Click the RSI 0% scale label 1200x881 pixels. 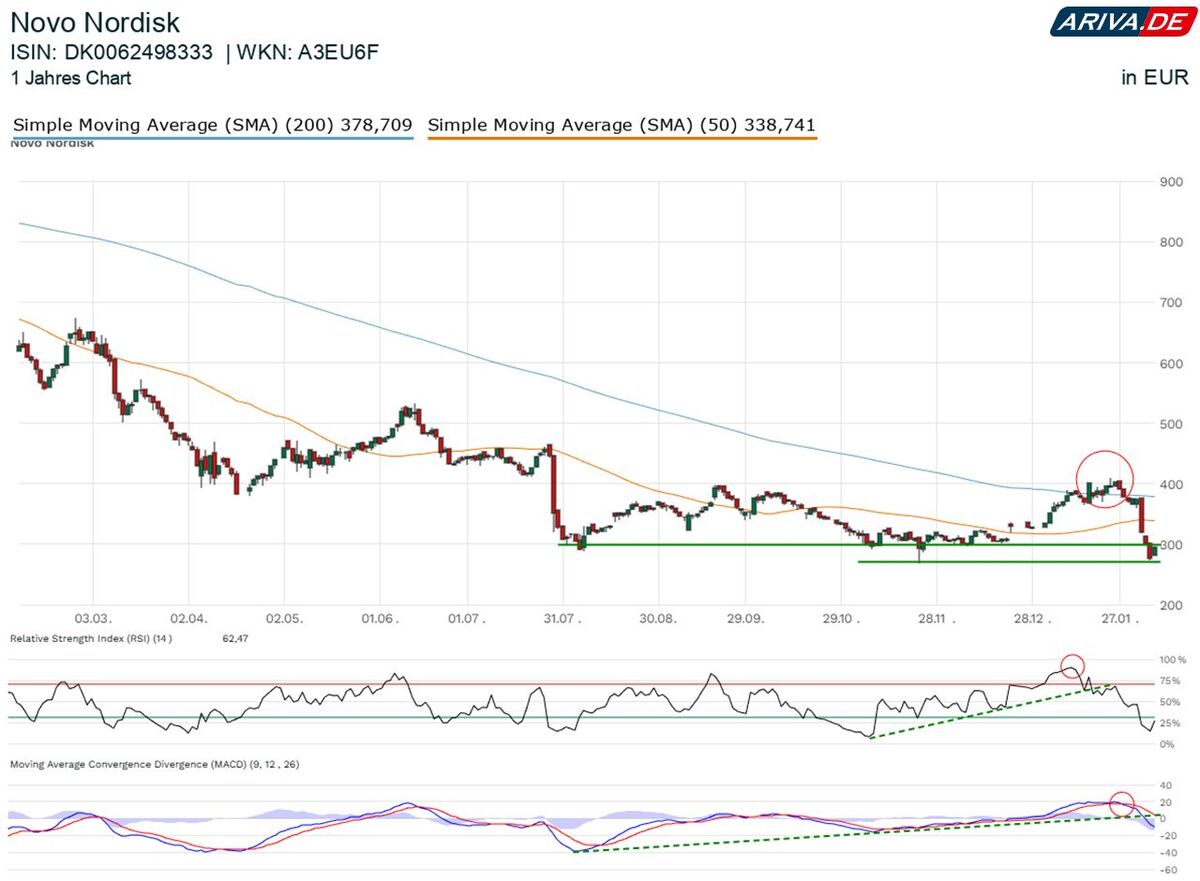1166,743
